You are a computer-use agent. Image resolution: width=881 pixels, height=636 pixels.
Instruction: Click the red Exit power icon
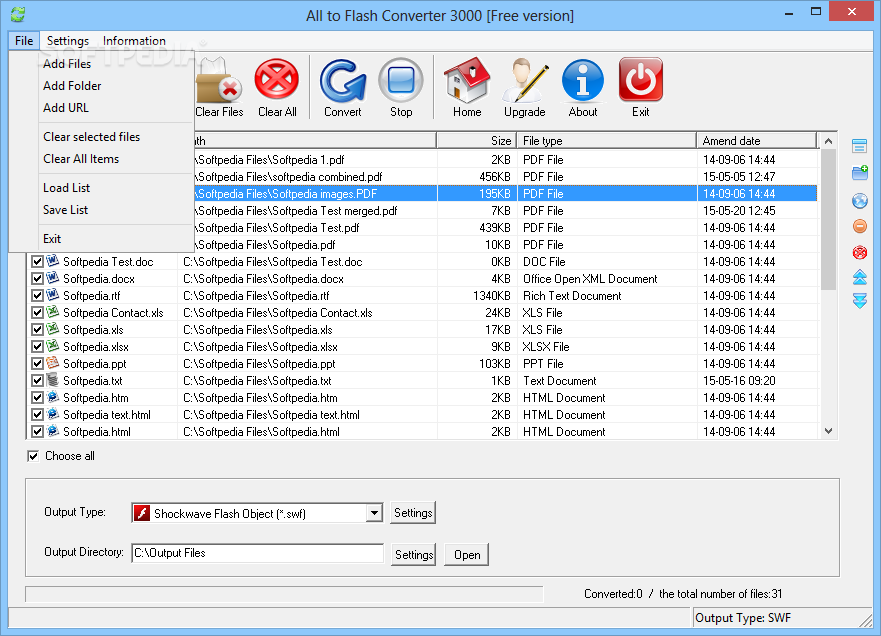641,80
